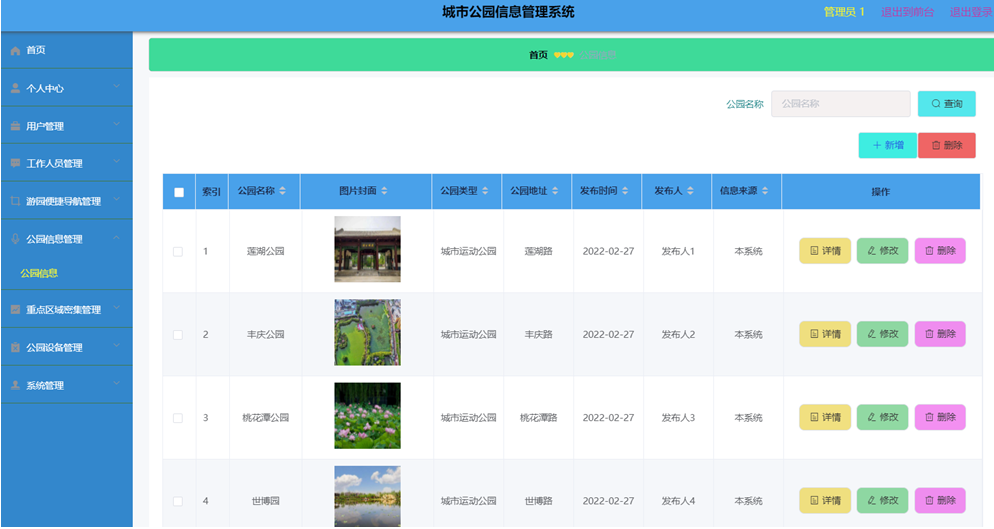Click the 发布人2 cell

(678, 334)
